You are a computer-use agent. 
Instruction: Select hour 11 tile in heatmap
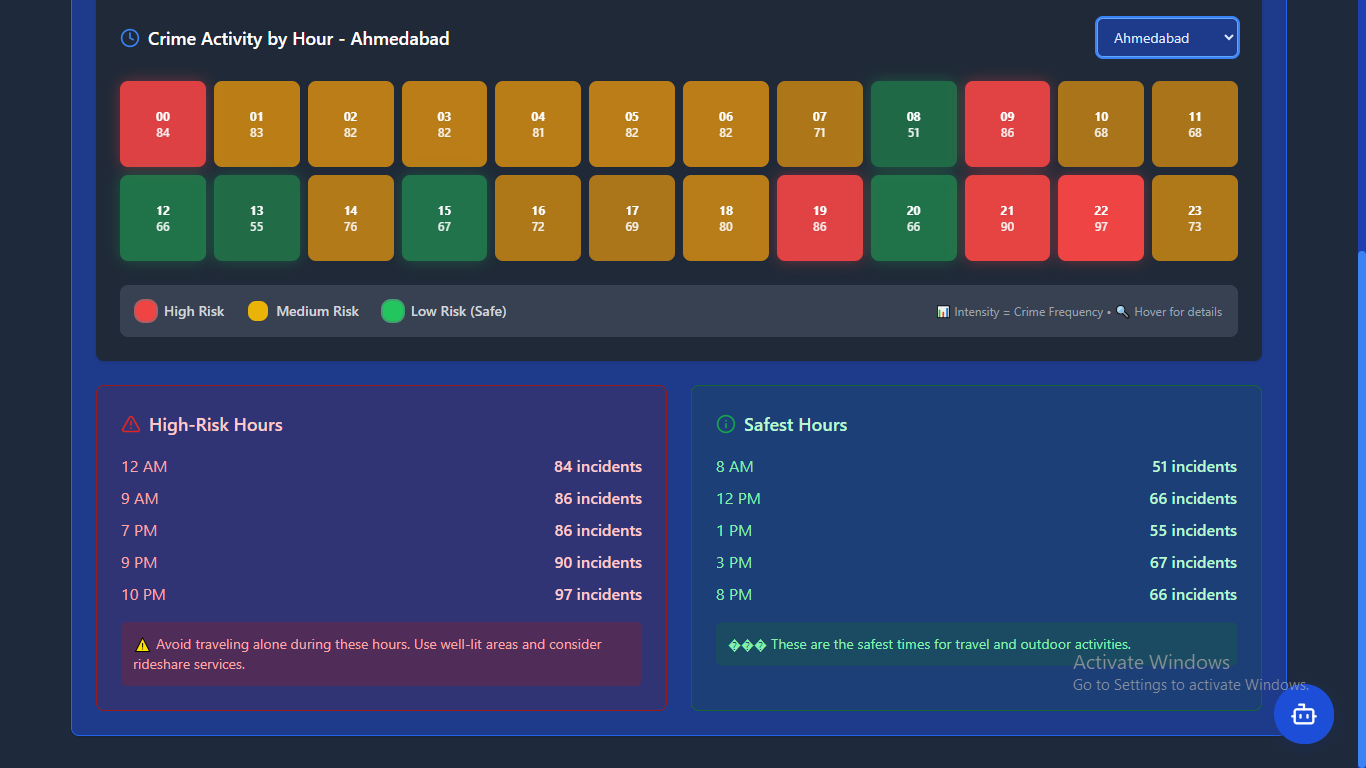click(1195, 124)
